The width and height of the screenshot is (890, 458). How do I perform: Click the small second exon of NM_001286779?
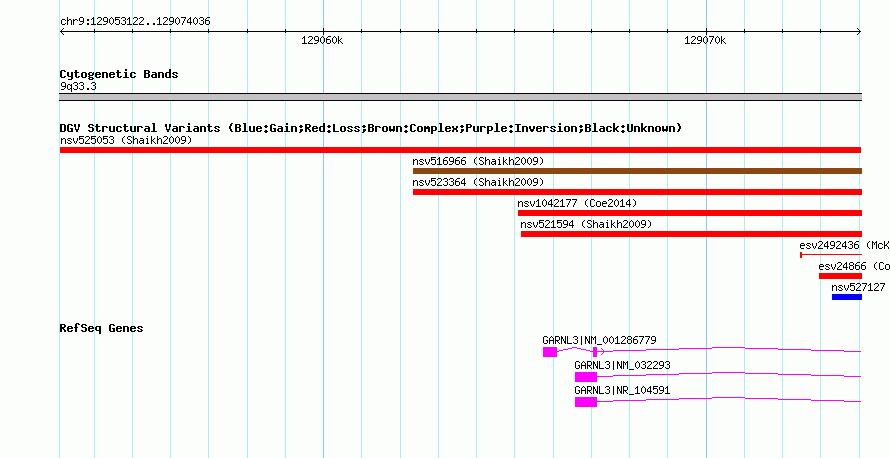coord(595,352)
